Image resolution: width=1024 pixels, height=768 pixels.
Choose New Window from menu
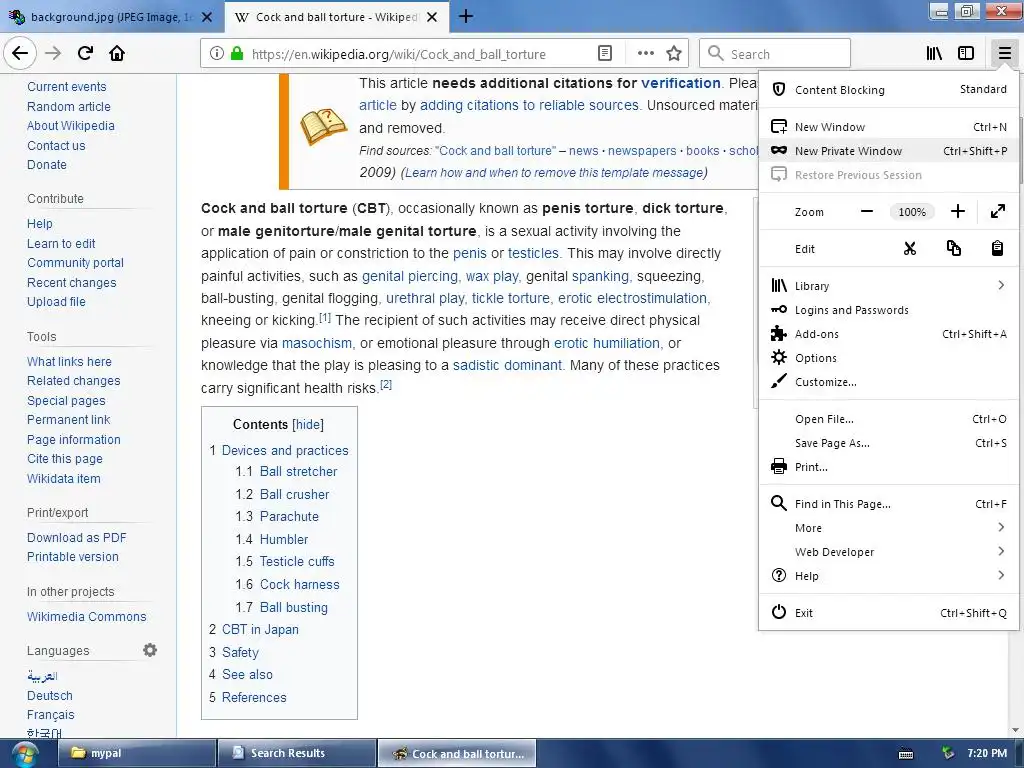(889, 127)
